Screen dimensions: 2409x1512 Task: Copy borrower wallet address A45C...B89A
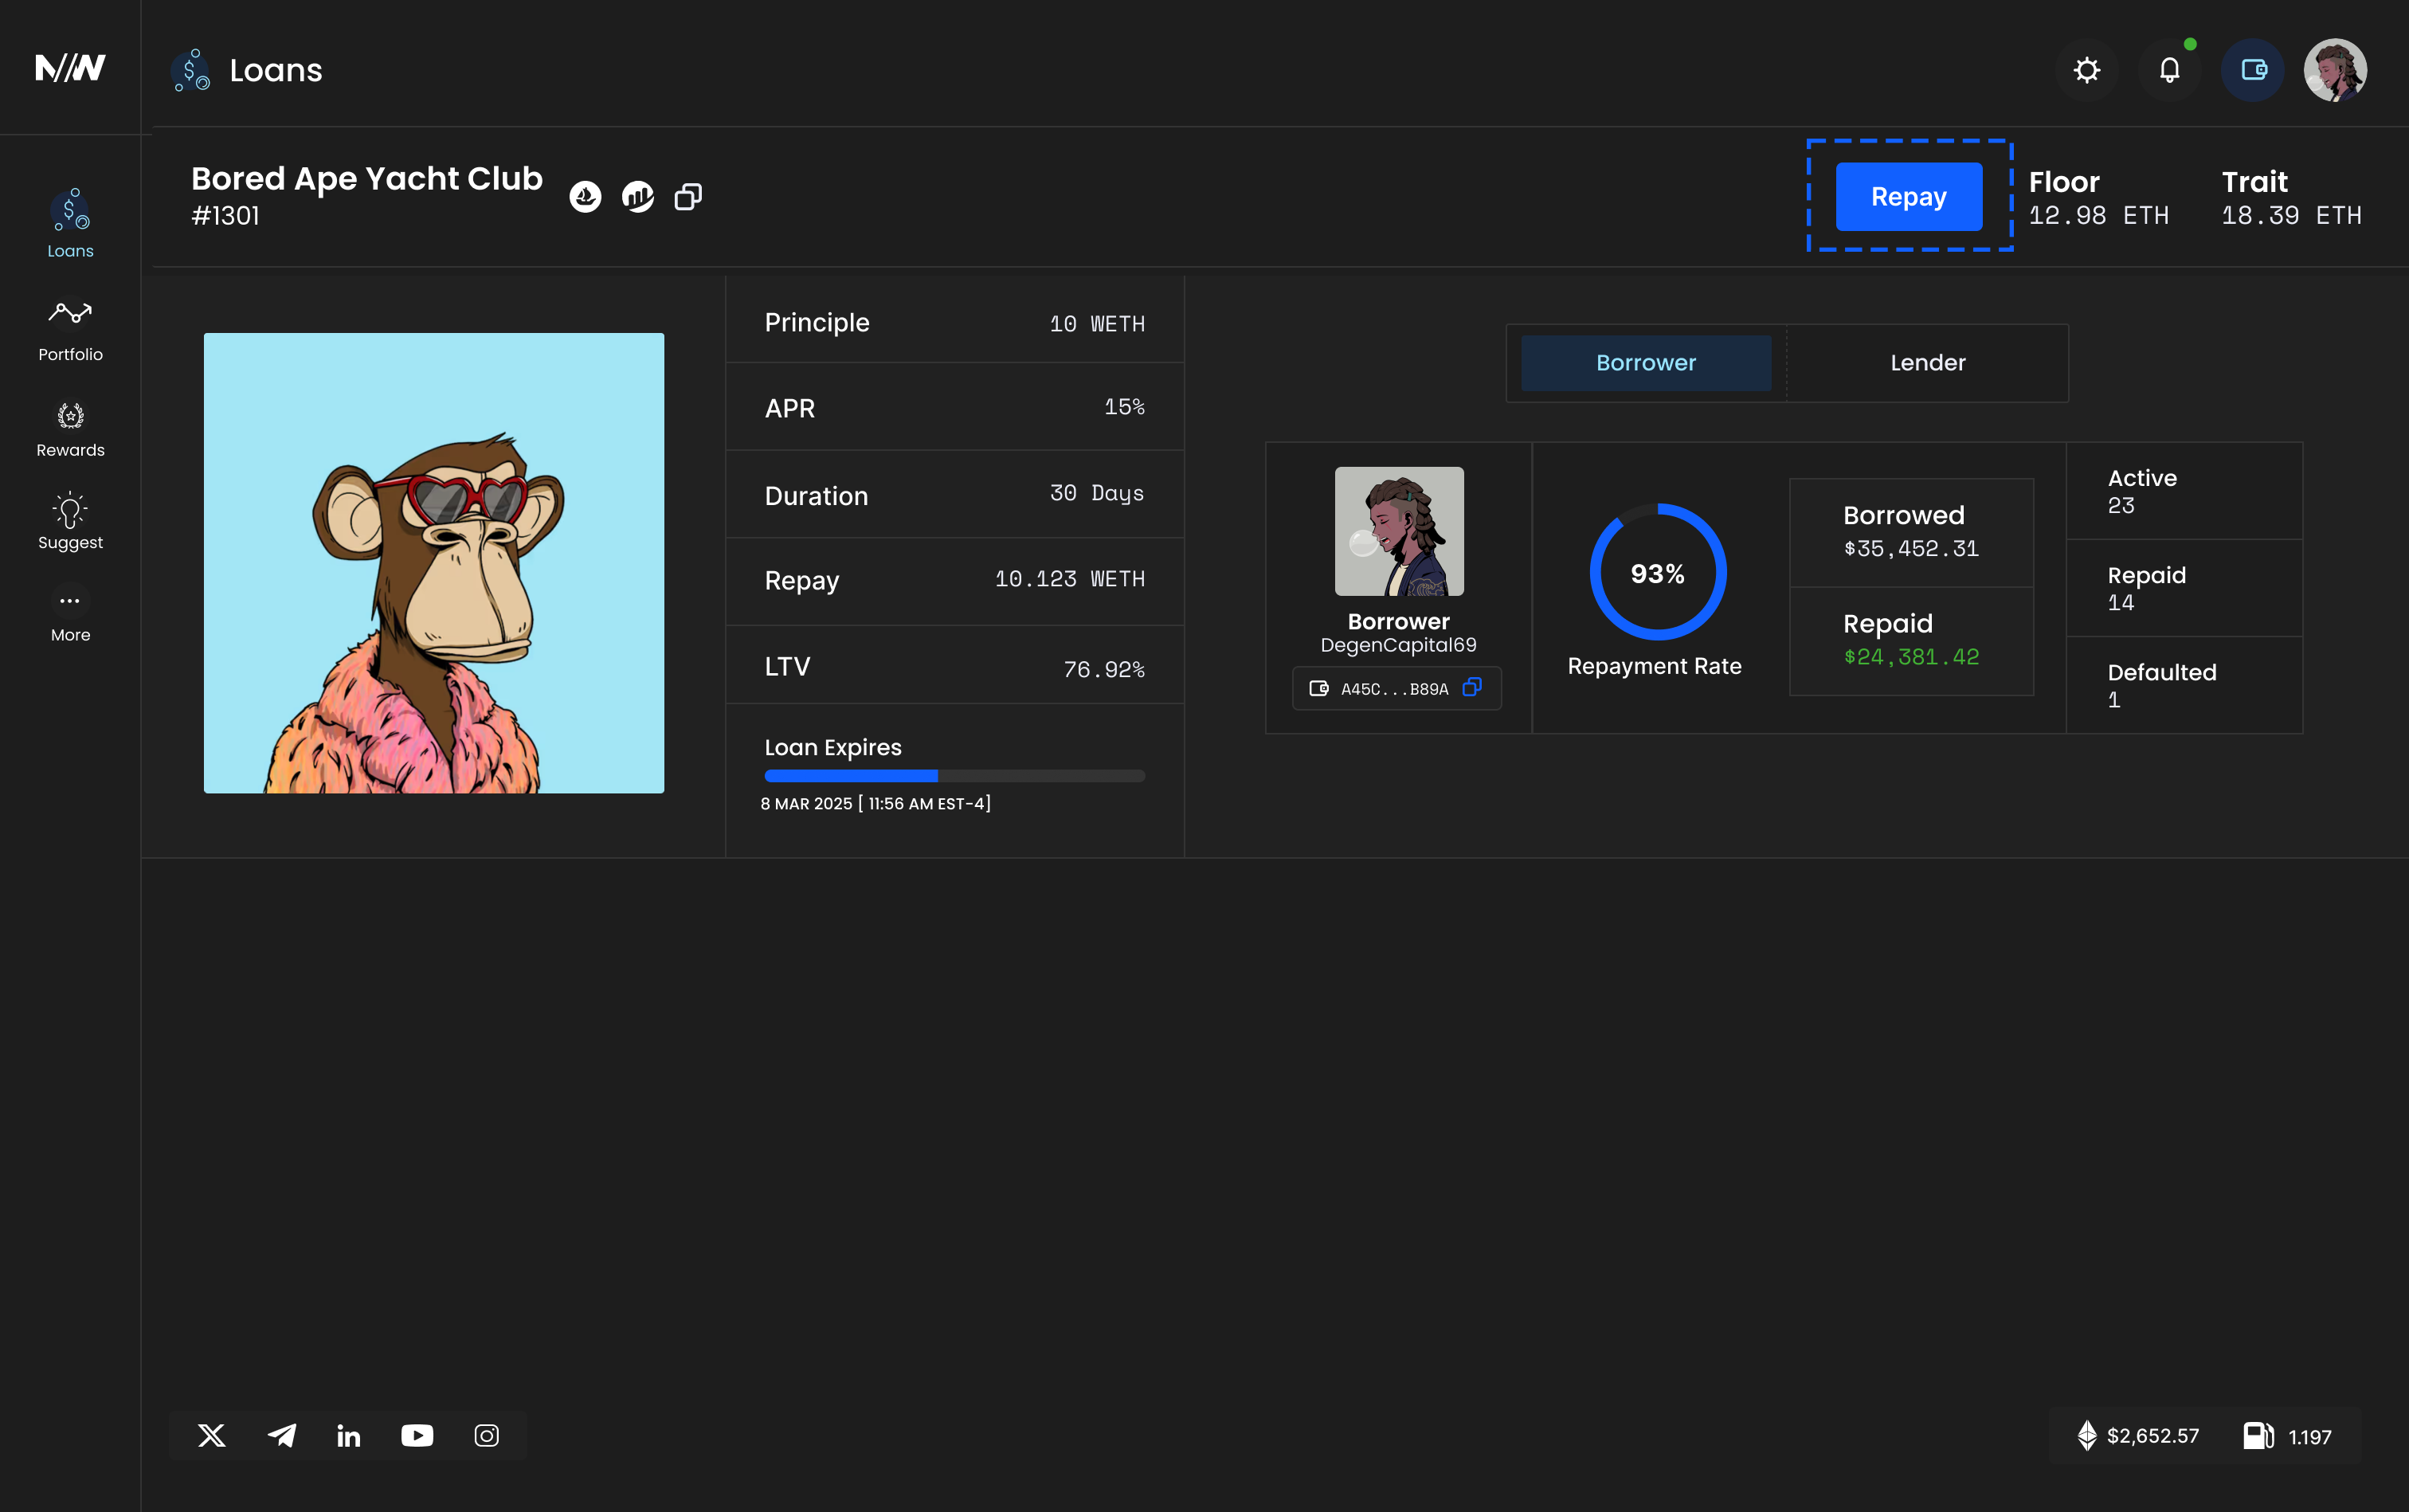click(x=1471, y=687)
